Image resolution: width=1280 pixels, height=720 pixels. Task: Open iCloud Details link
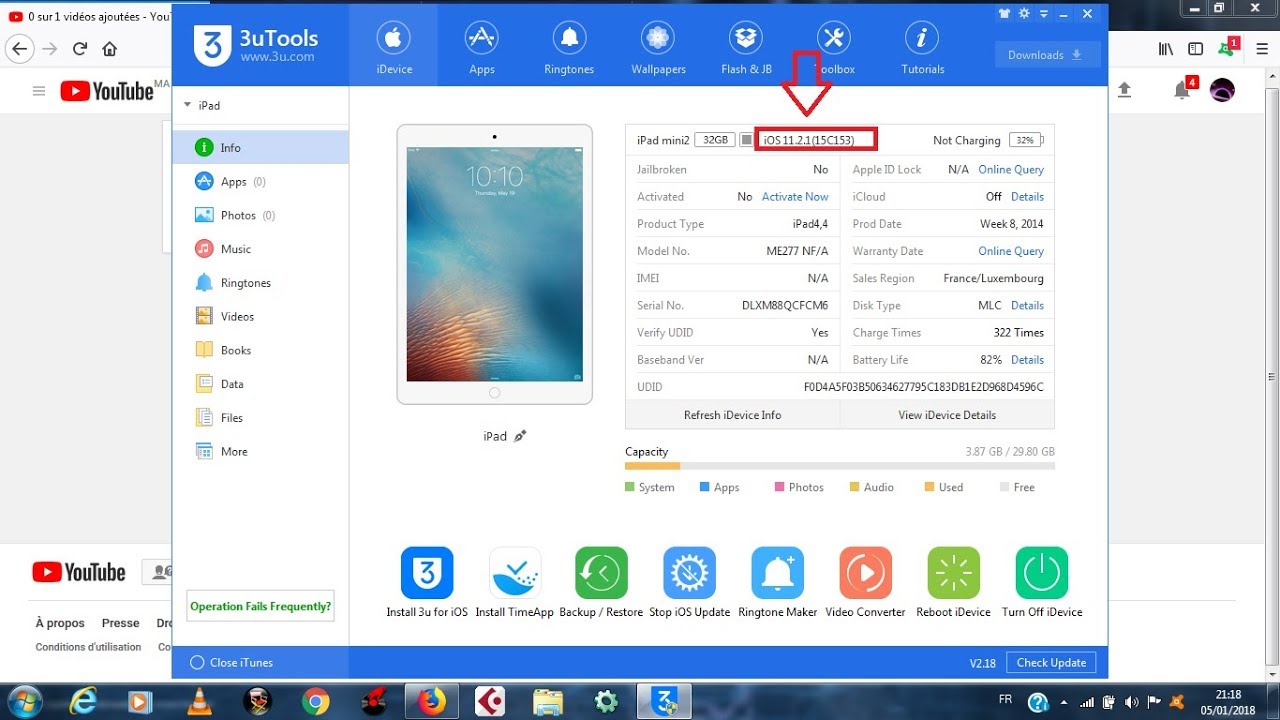point(1027,197)
